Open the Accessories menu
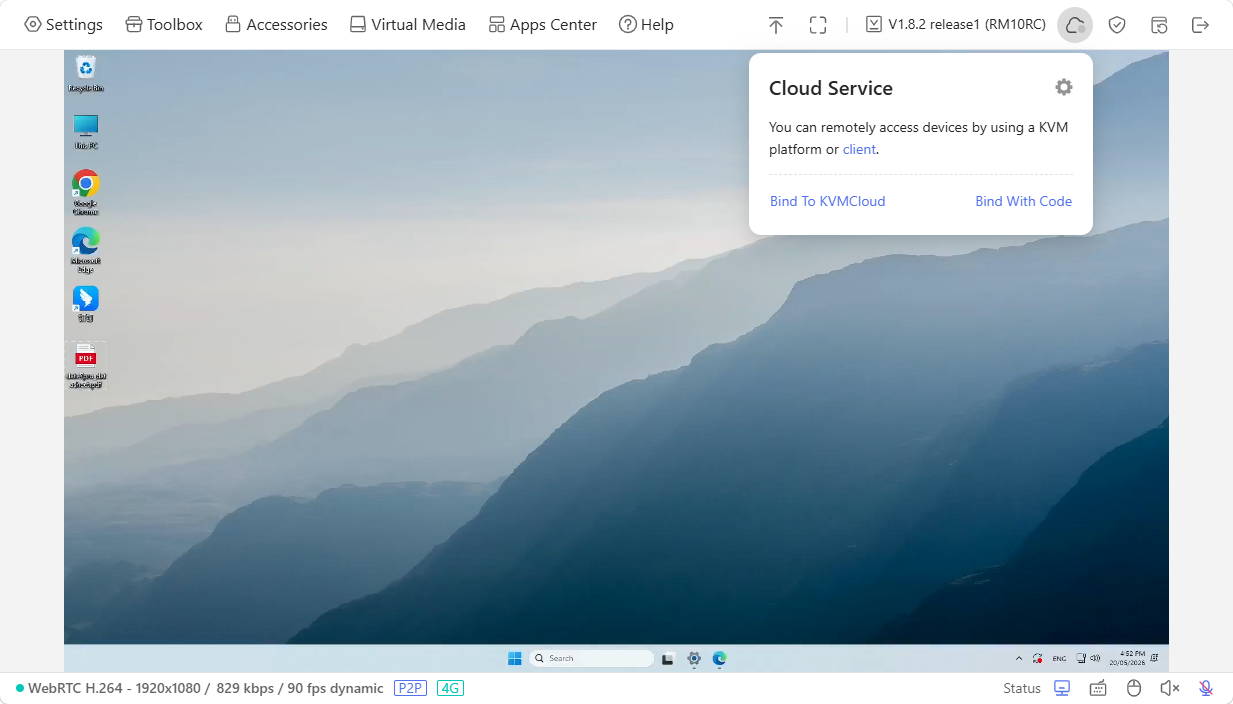The height and width of the screenshot is (704, 1233). [276, 24]
